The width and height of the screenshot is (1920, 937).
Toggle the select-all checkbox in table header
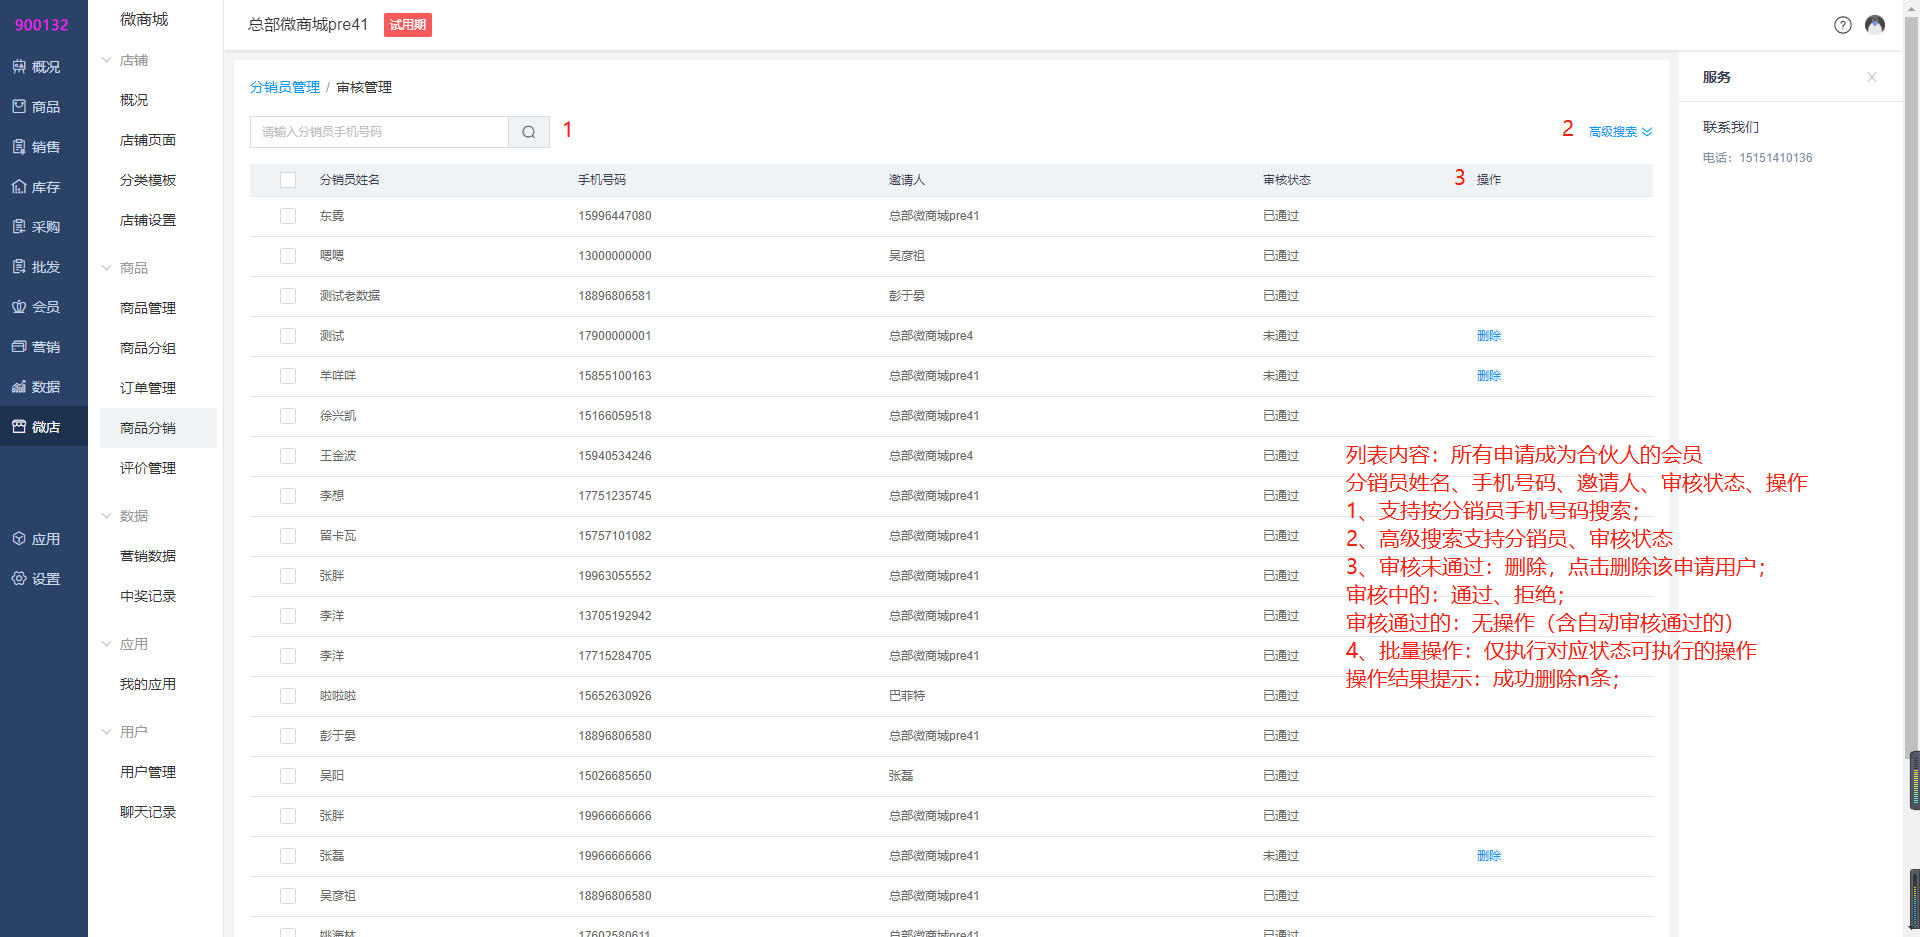pyautogui.click(x=288, y=180)
